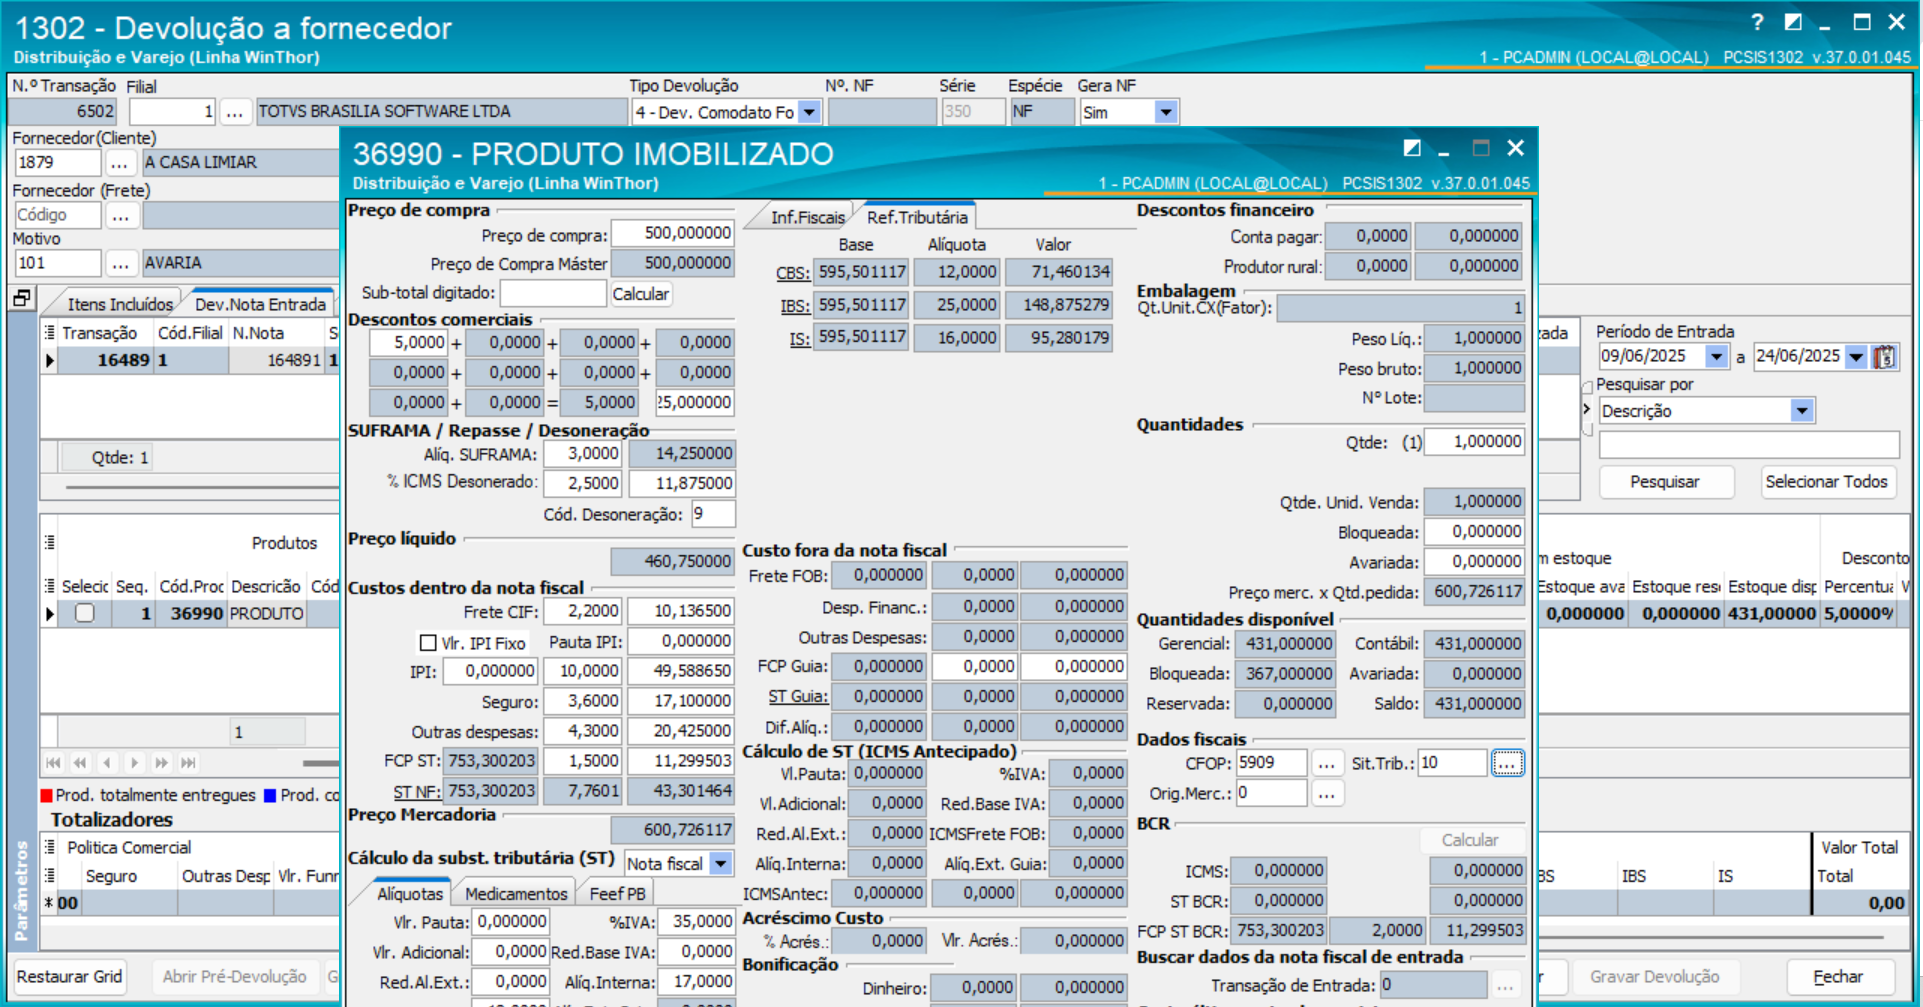Click the pop-out icon in the Devolução a fornecedor title bar
This screenshot has width=1923, height=1007.
tap(1793, 22)
